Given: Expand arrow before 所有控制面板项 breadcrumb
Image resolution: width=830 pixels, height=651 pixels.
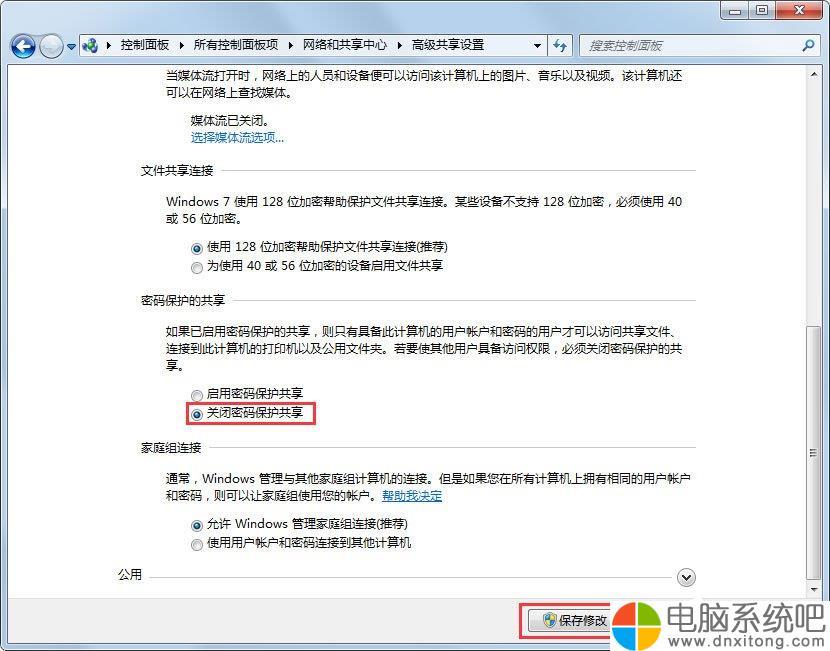Looking at the screenshot, I should coord(182,46).
